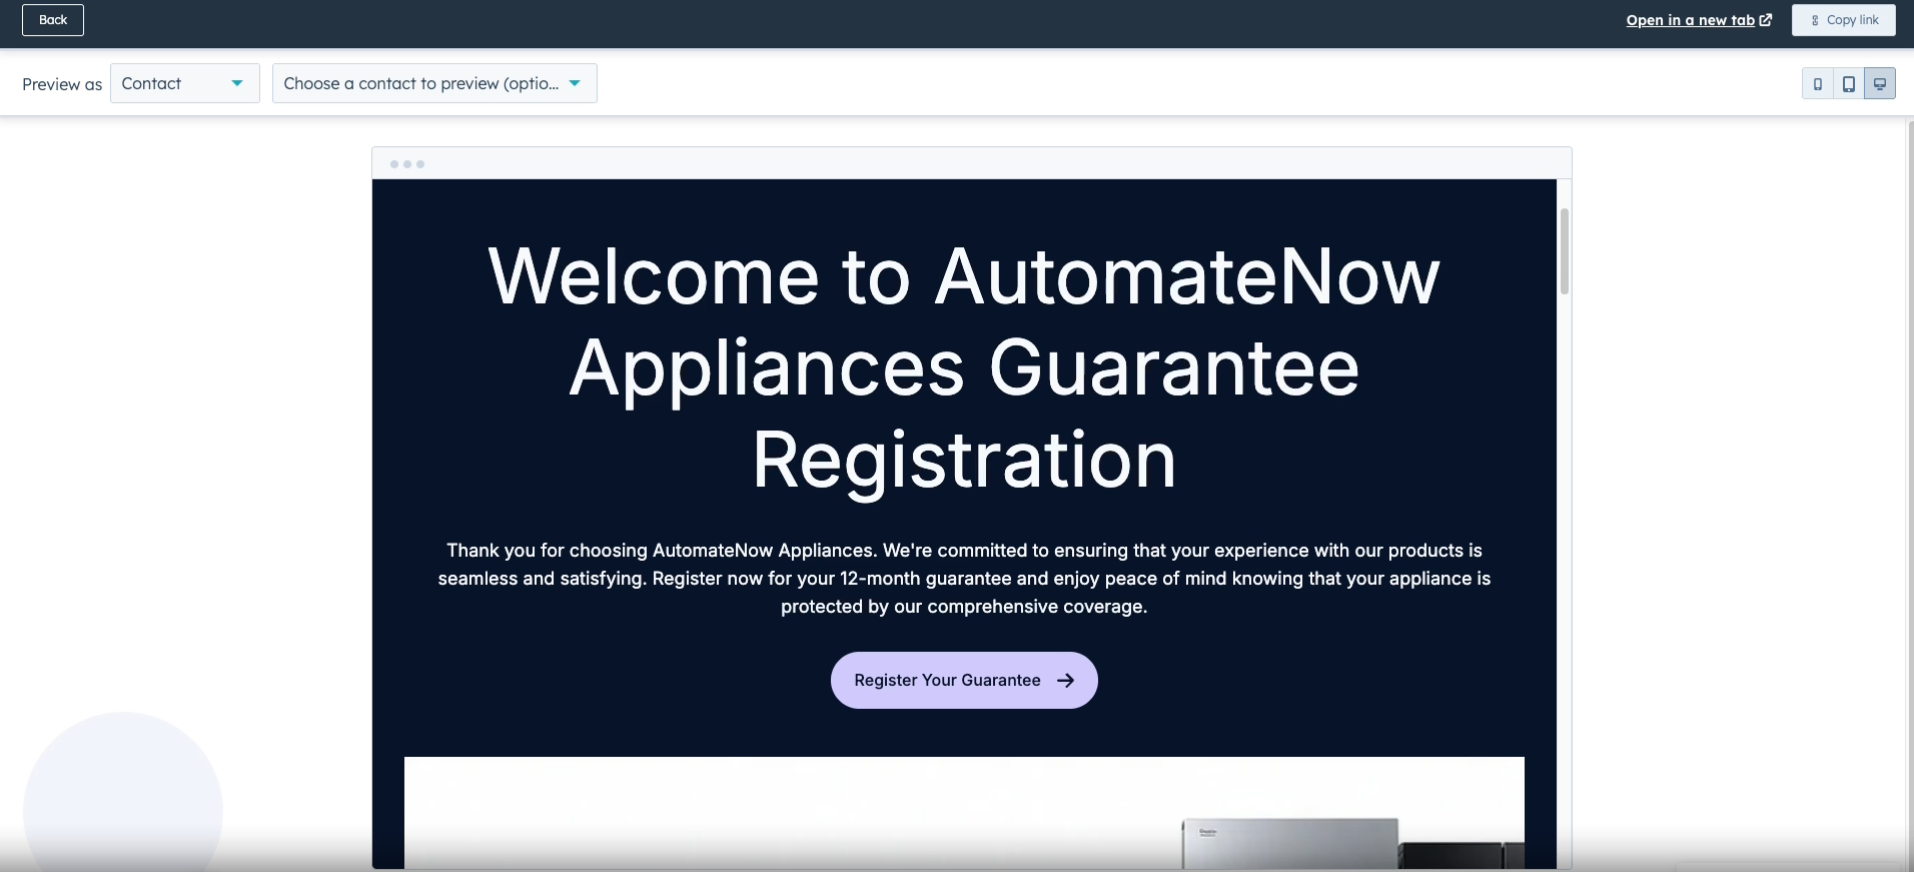
Task: Go back using the Back button
Action: pos(53,20)
